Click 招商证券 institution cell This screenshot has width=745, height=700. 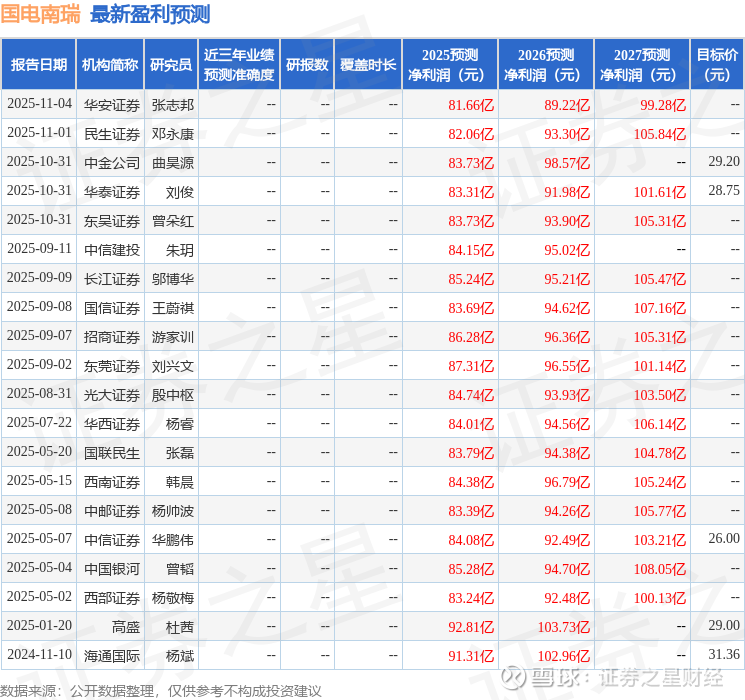pos(112,336)
